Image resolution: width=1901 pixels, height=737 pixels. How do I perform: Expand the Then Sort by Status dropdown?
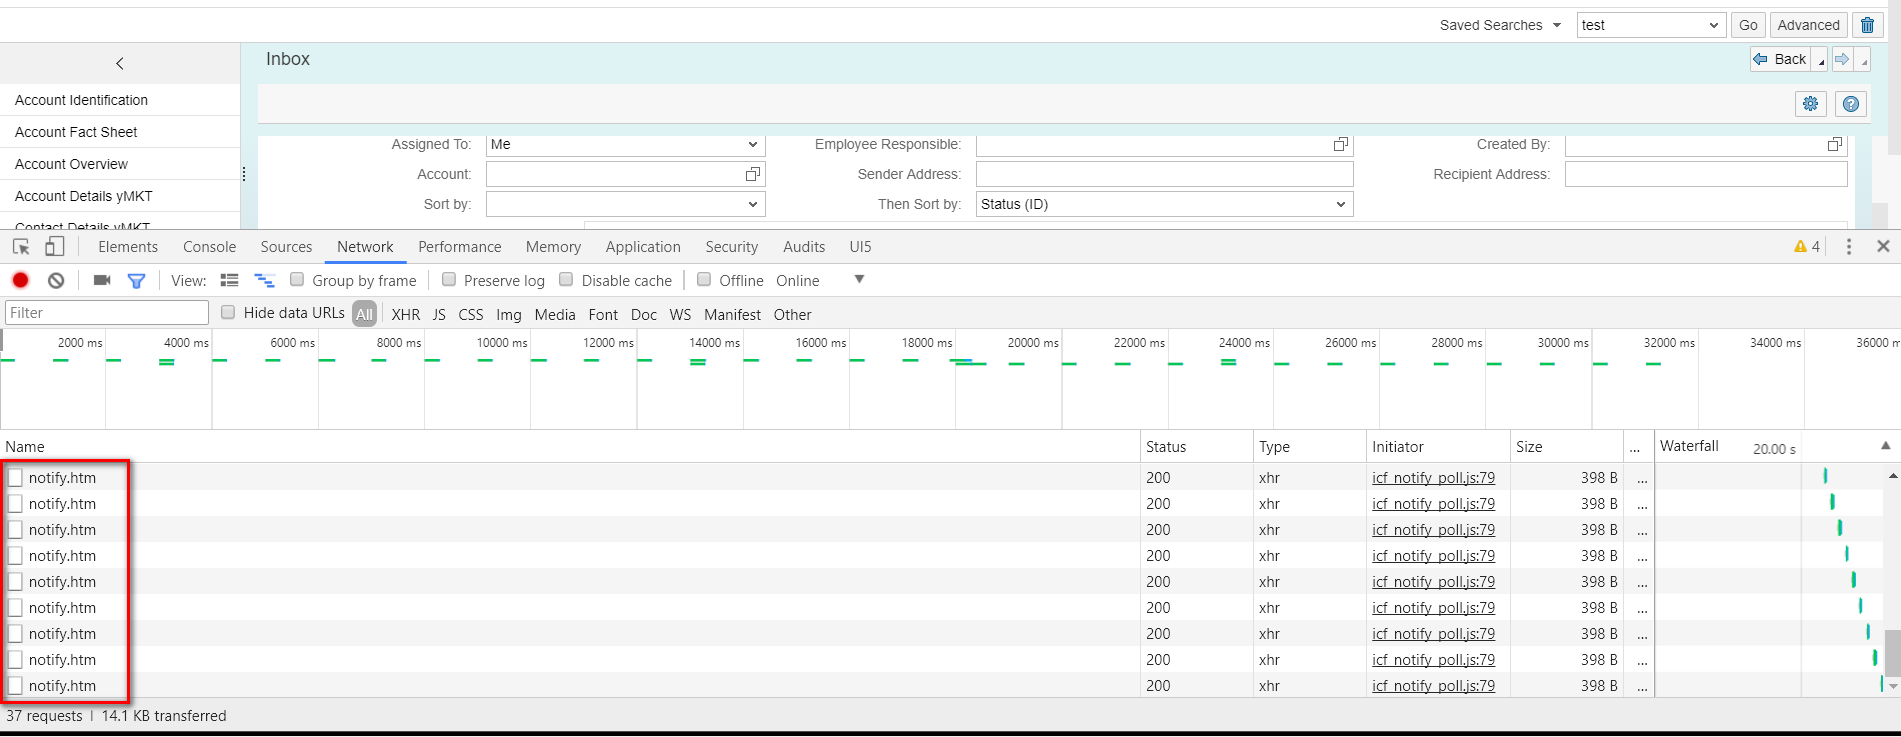coord(1165,204)
